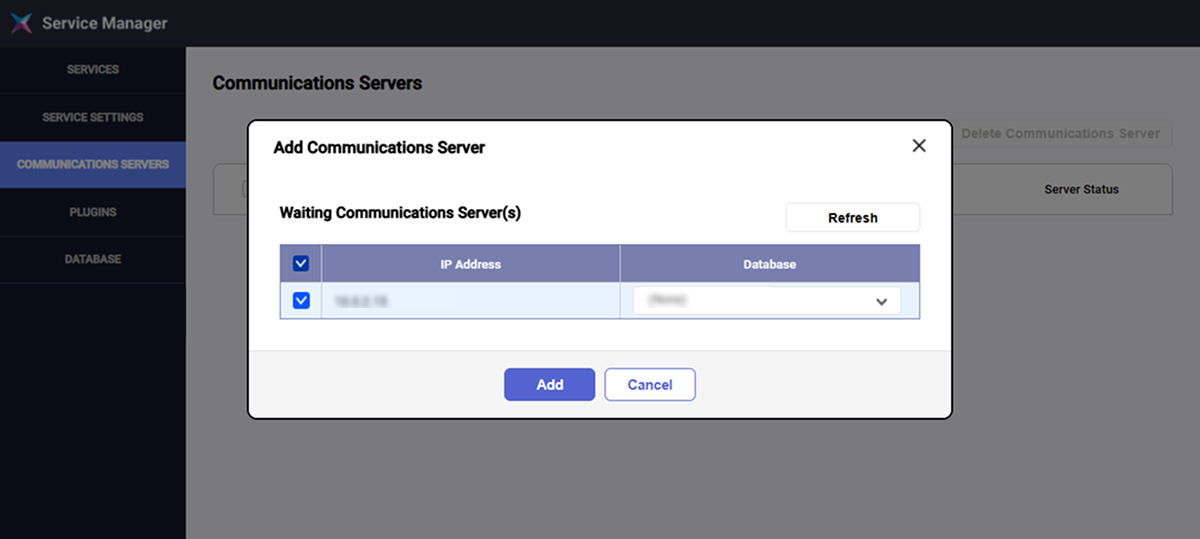Click the IP Address column header
1200x539 pixels.
coord(470,265)
